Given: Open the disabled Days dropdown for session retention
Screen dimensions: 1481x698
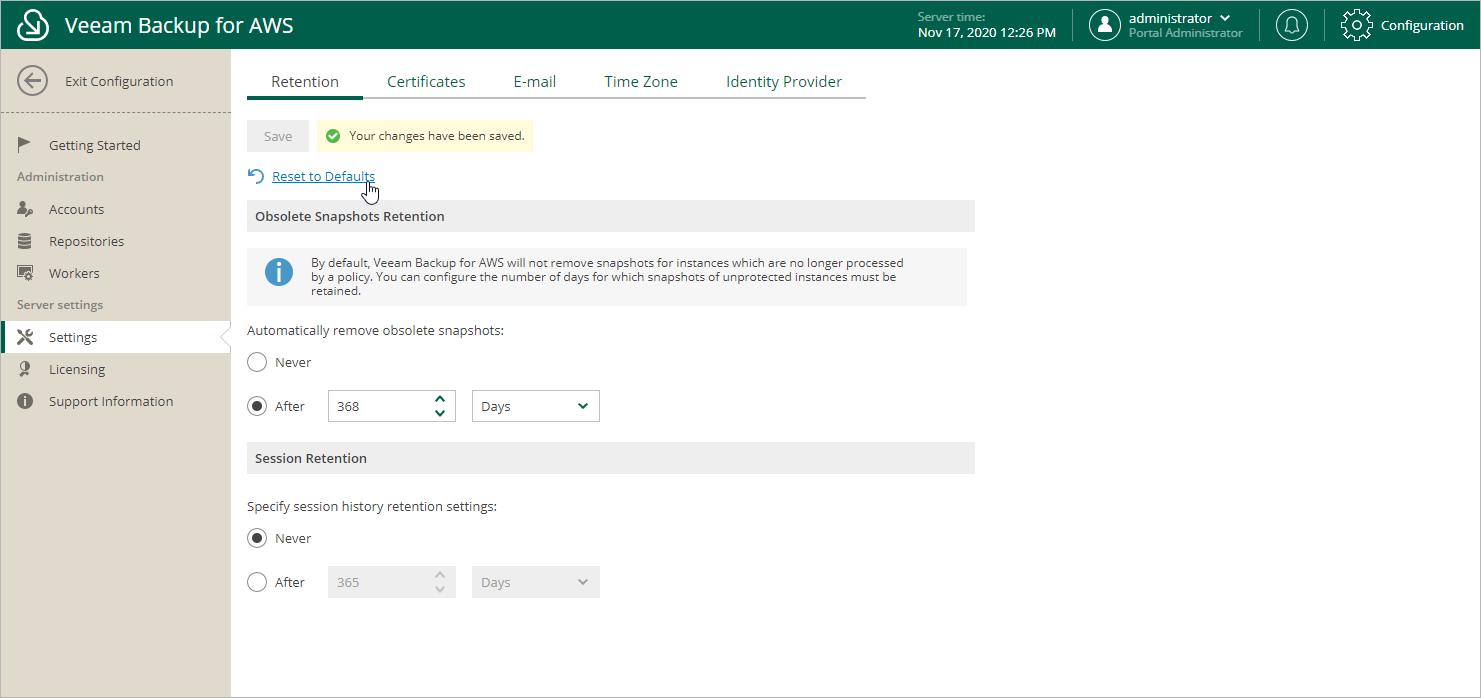Looking at the screenshot, I should tap(536, 582).
